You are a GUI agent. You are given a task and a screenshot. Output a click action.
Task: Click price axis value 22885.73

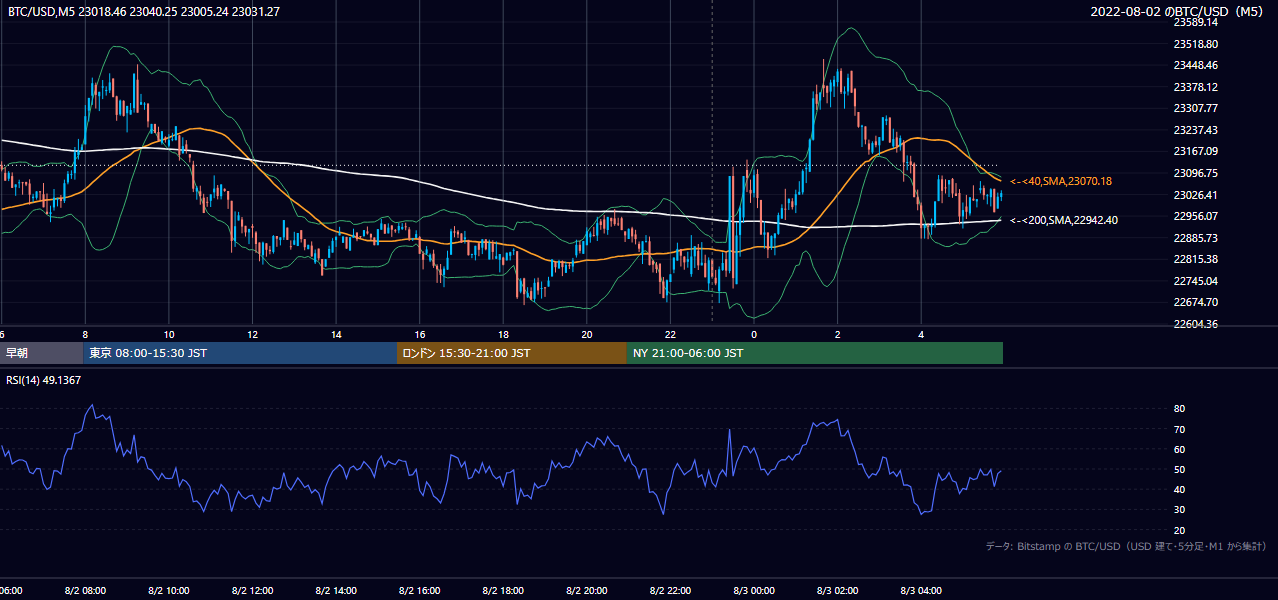coord(1195,238)
